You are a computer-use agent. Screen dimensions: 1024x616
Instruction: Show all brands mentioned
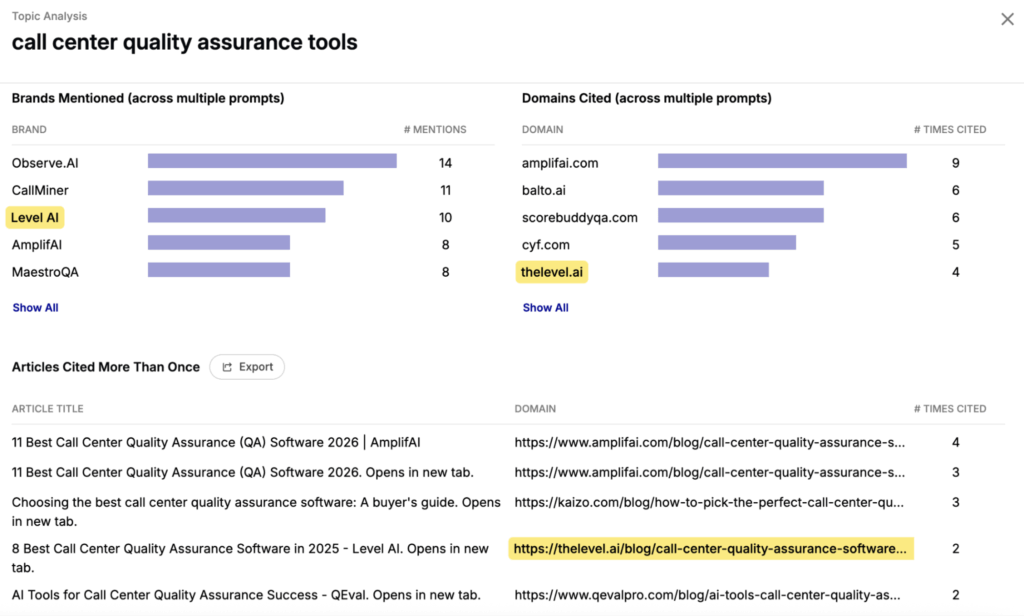point(35,308)
